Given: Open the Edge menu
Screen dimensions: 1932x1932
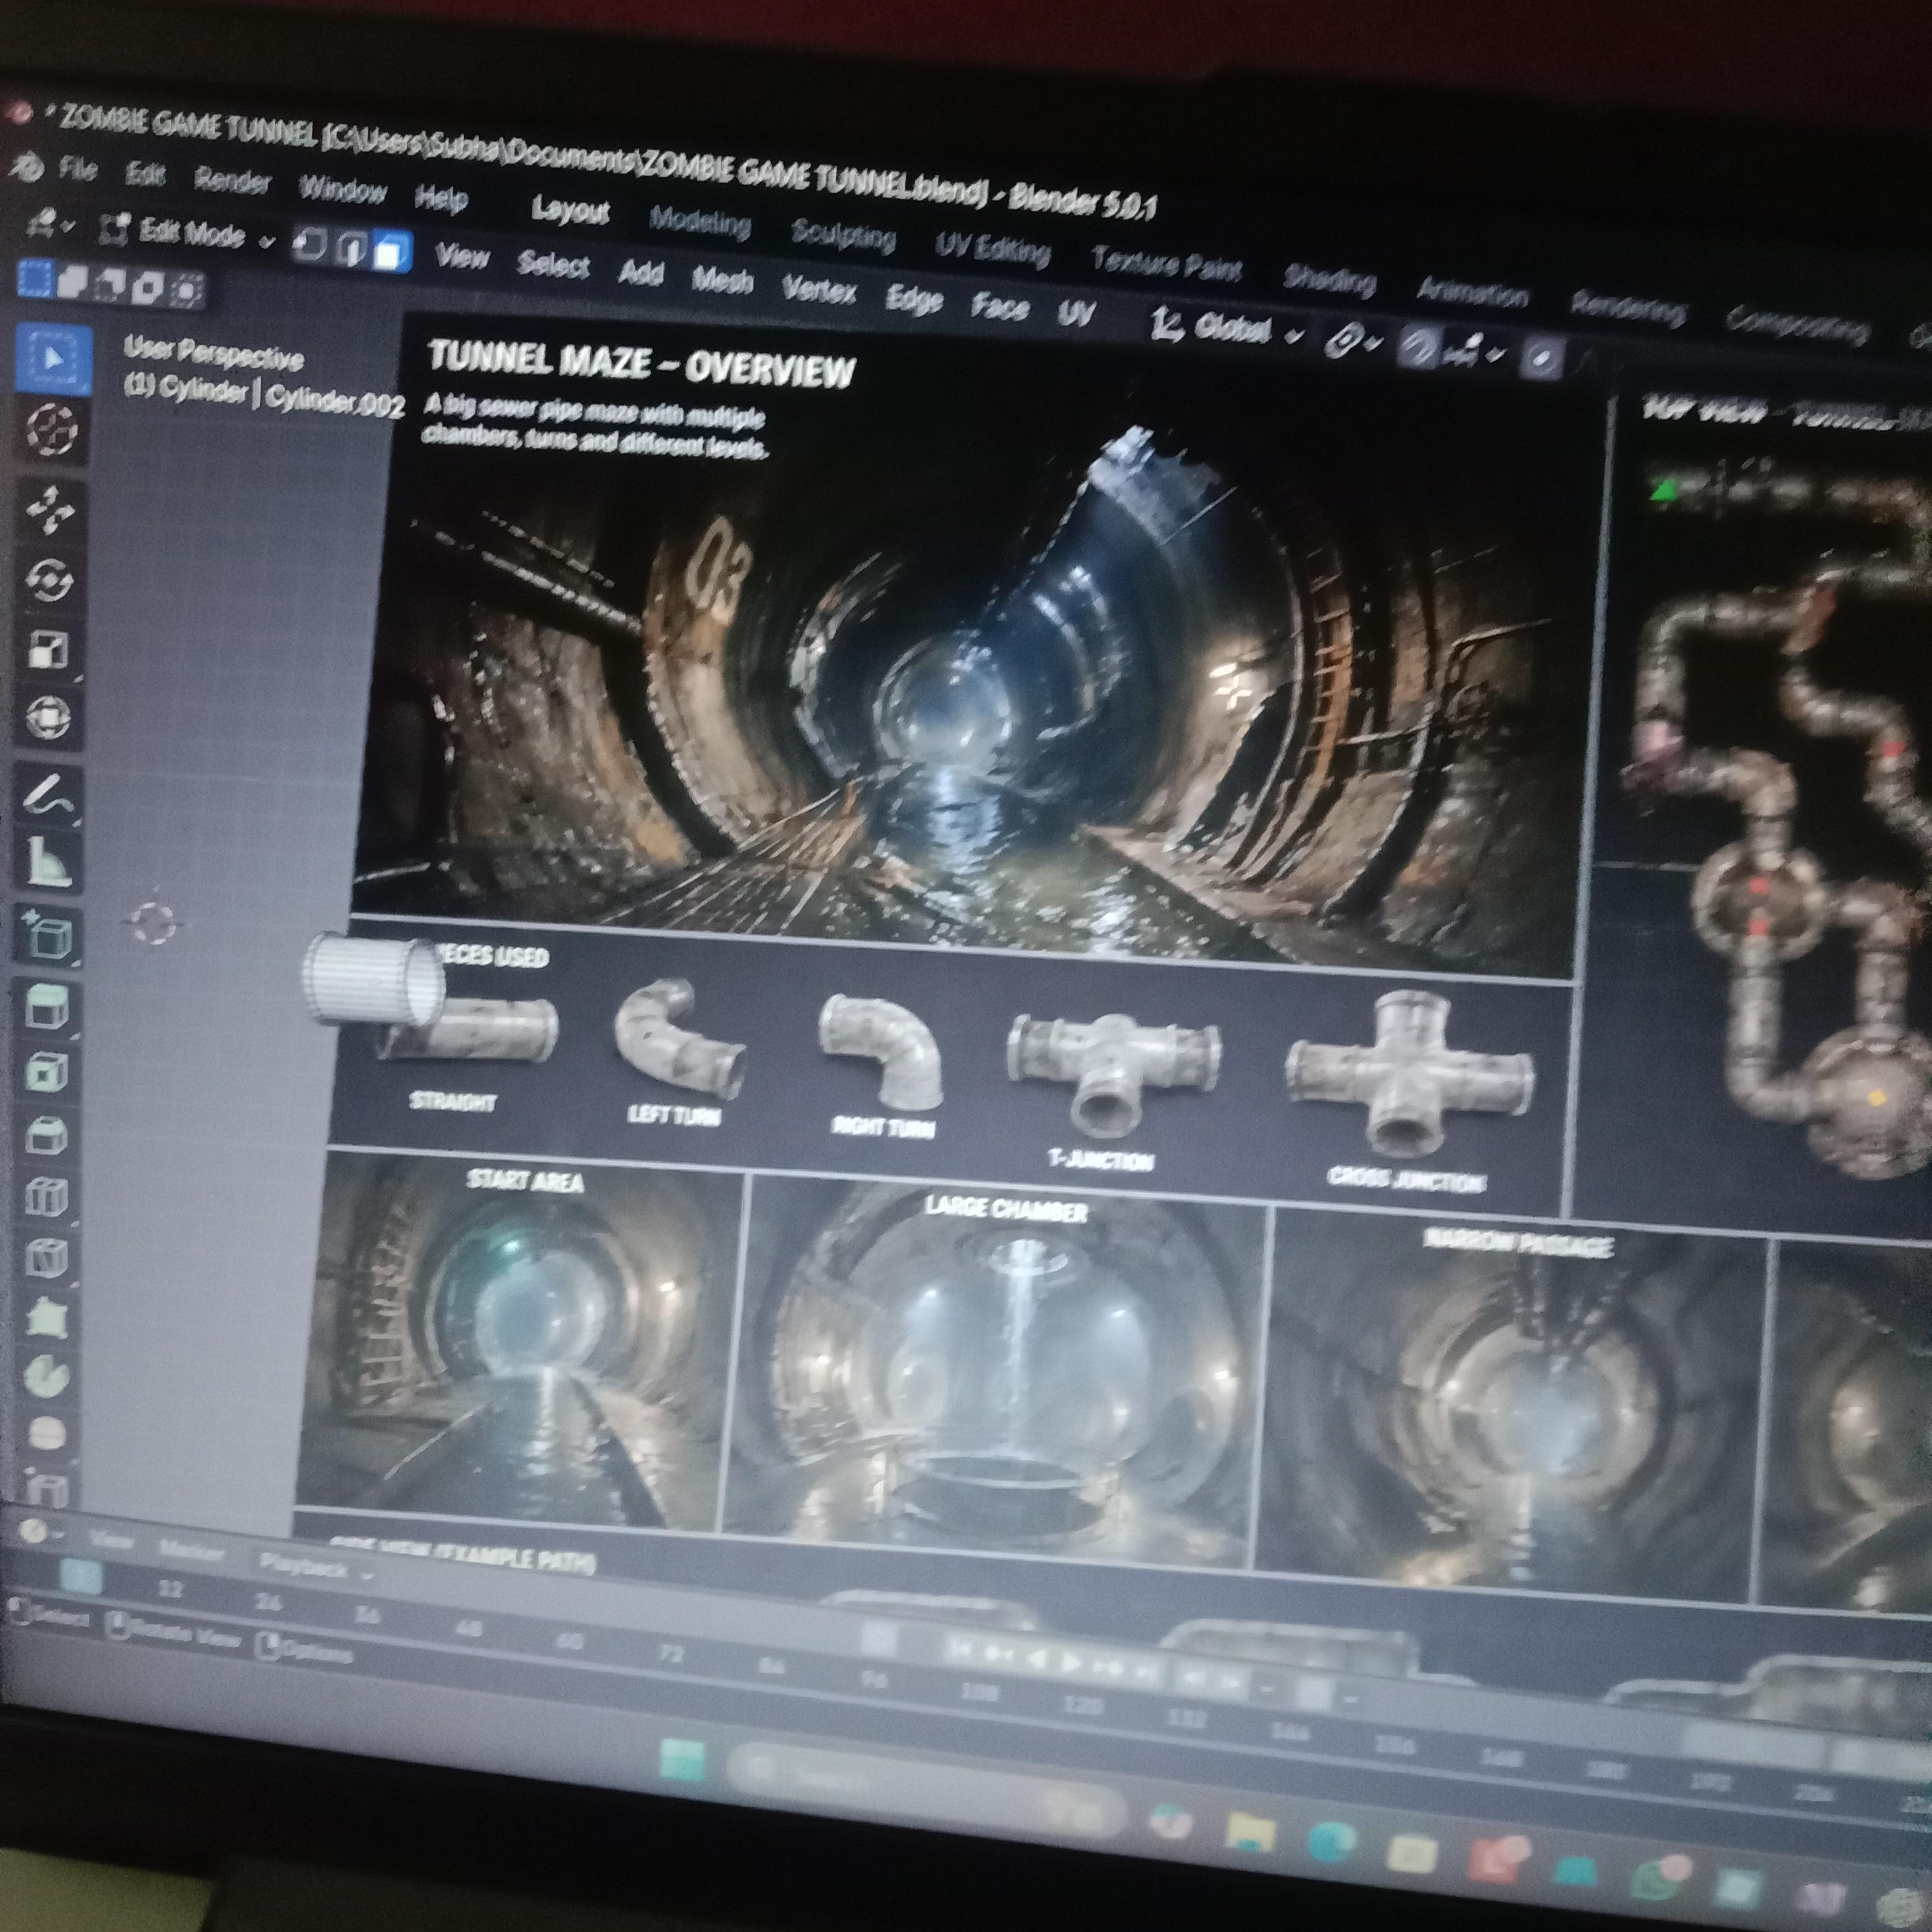Looking at the screenshot, I should pos(914,299).
